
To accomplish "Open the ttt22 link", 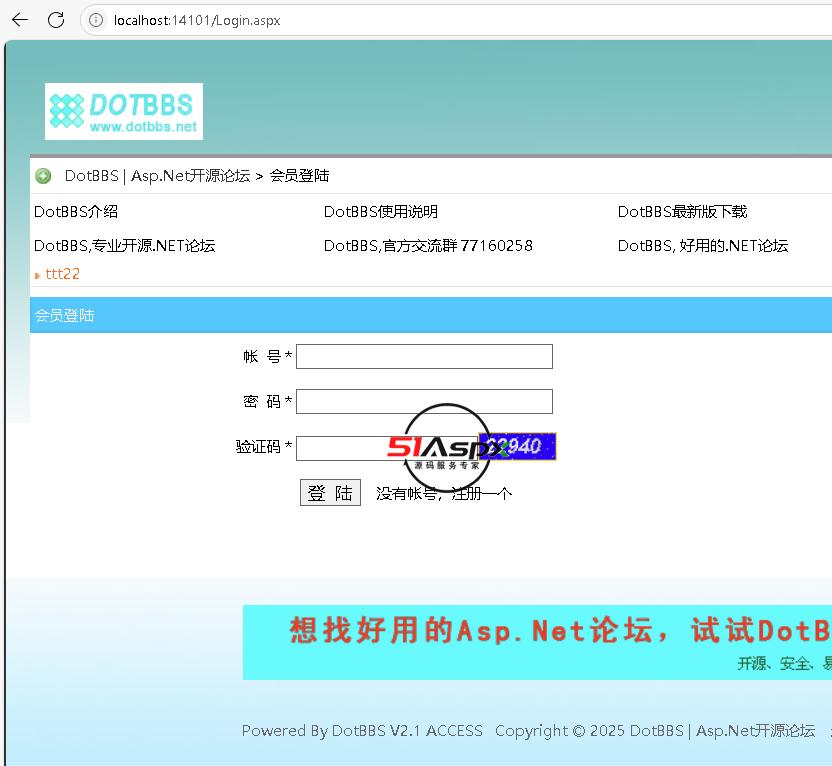I will (x=62, y=274).
